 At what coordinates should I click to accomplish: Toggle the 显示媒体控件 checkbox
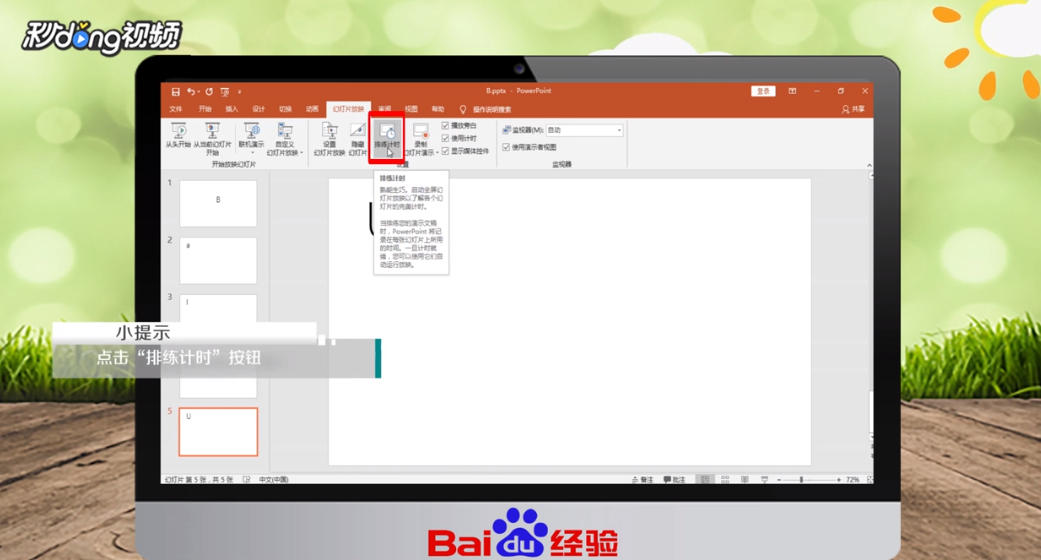click(445, 151)
